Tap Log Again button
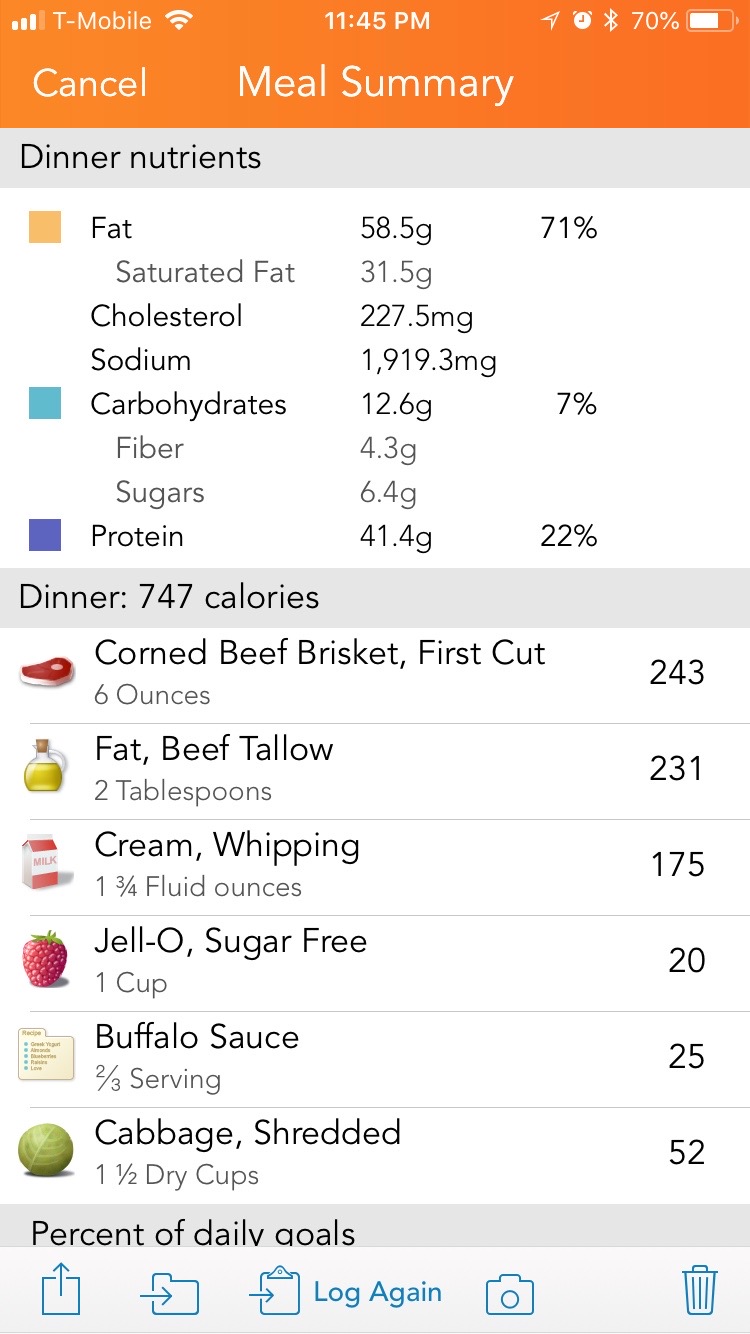Image resolution: width=750 pixels, height=1334 pixels. pyautogui.click(x=346, y=1292)
